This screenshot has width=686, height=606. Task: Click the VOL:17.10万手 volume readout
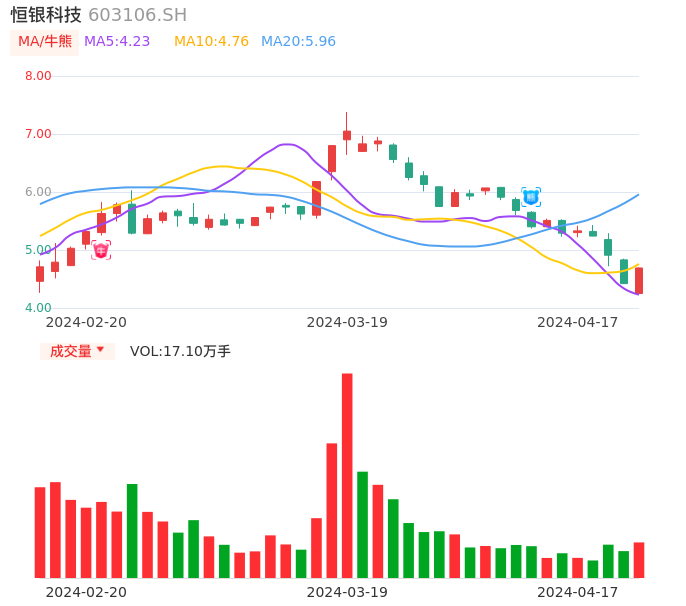(x=180, y=351)
